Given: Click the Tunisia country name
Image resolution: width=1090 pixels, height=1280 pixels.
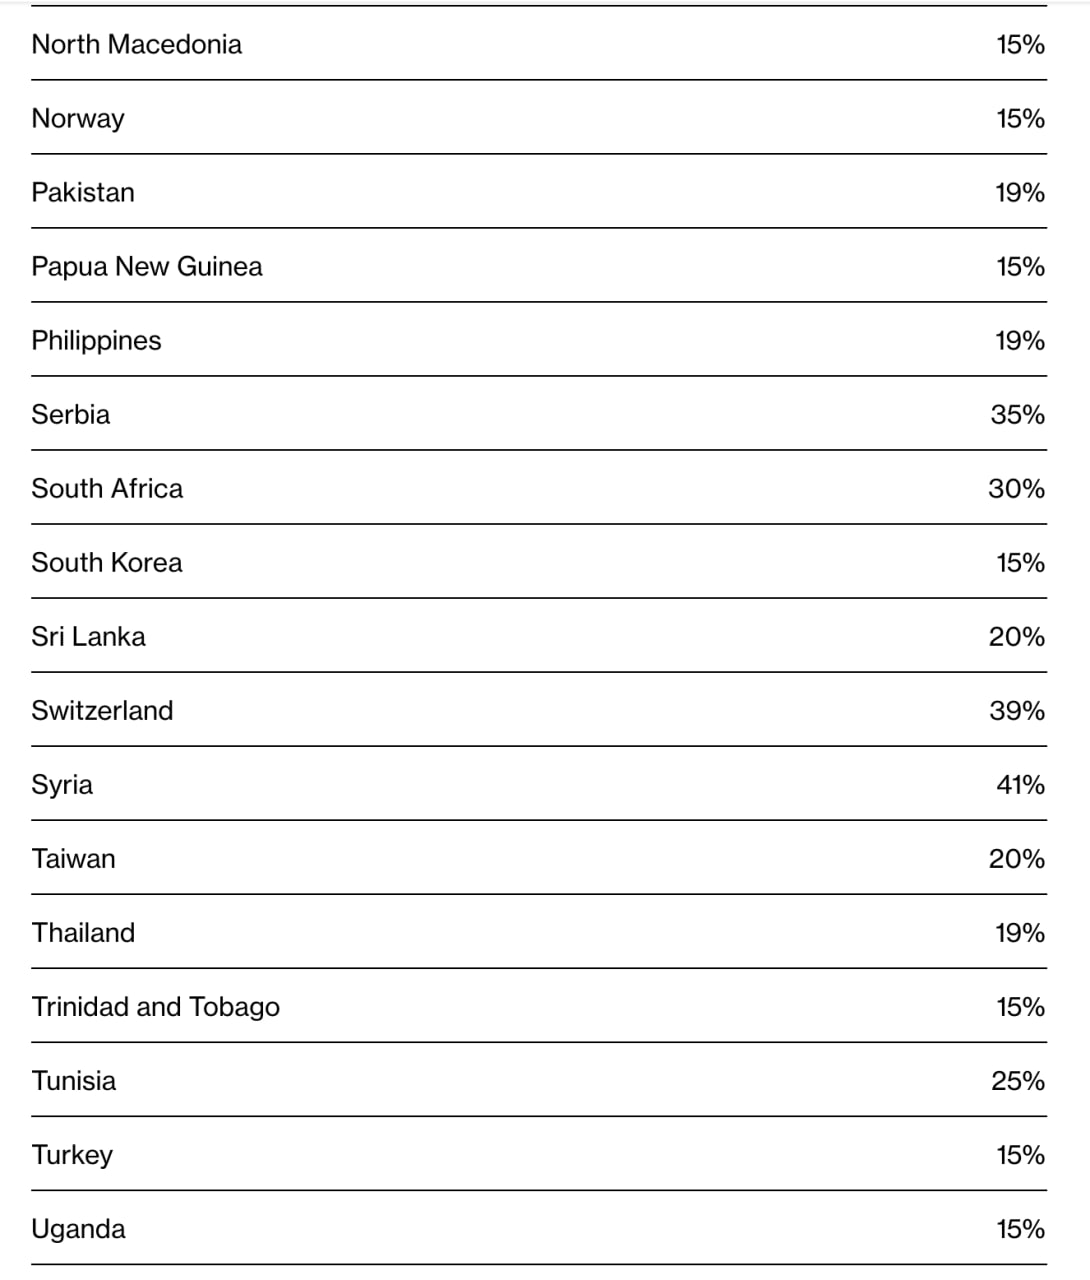Looking at the screenshot, I should pos(73,1080).
